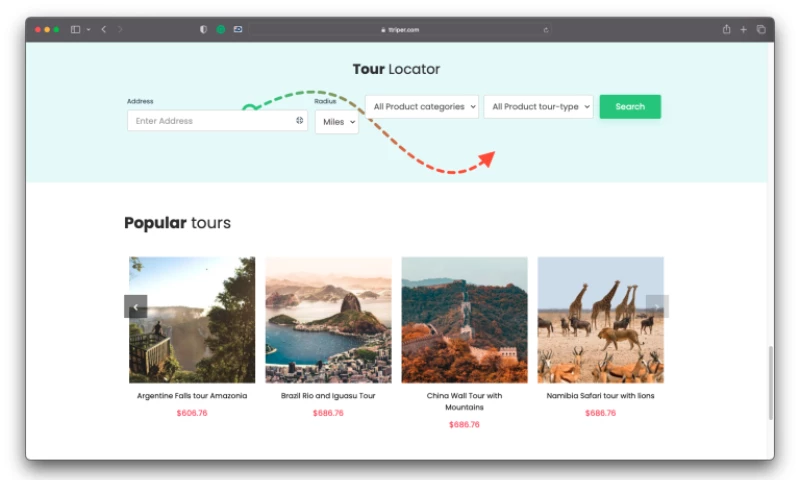
Task: Click price under Brazil Rio tour
Action: coord(328,413)
